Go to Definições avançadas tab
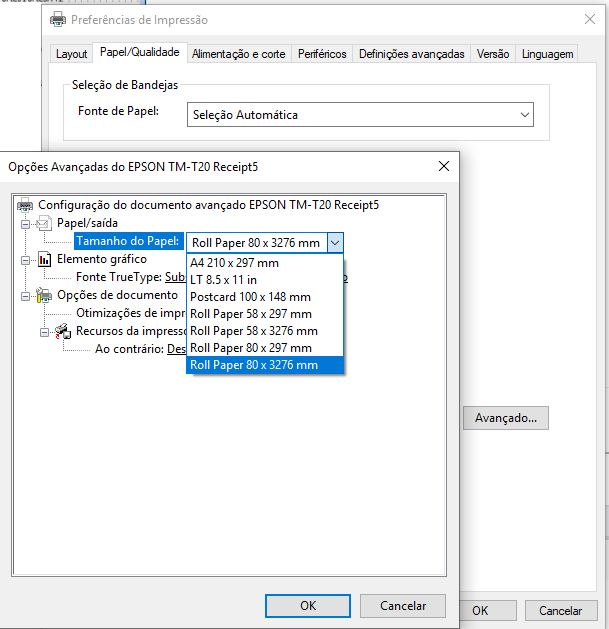Image resolution: width=609 pixels, height=629 pixels. pos(411,54)
